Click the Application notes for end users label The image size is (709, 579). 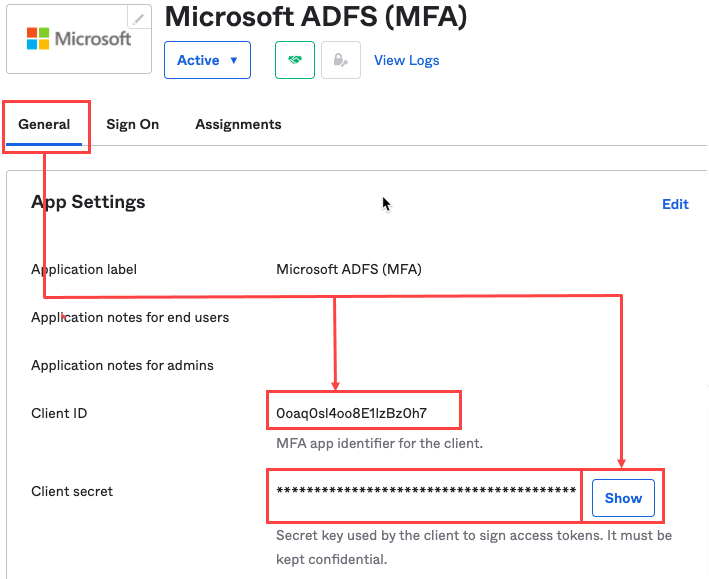click(x=130, y=317)
